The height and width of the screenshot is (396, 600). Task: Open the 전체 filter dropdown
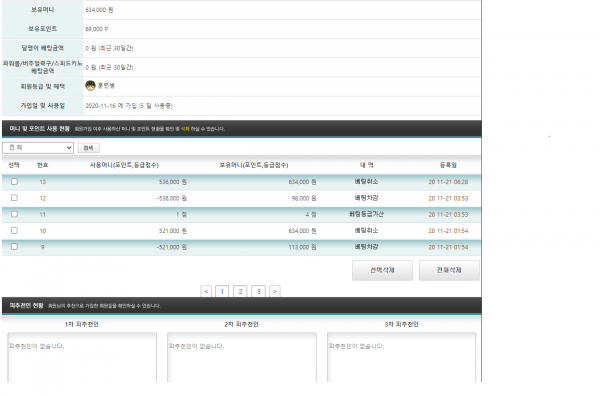[38, 148]
